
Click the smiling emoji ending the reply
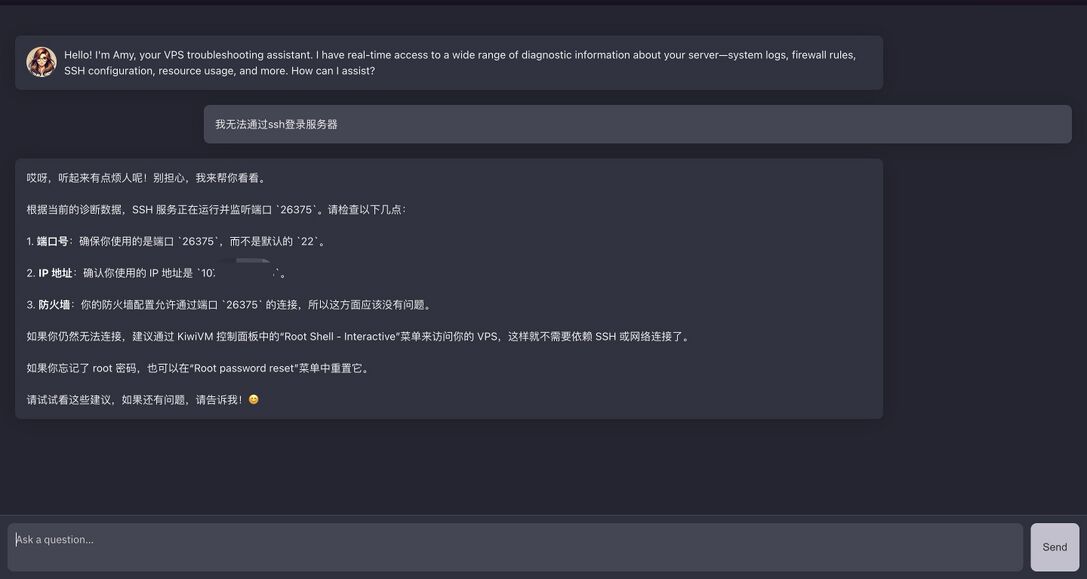tap(253, 400)
